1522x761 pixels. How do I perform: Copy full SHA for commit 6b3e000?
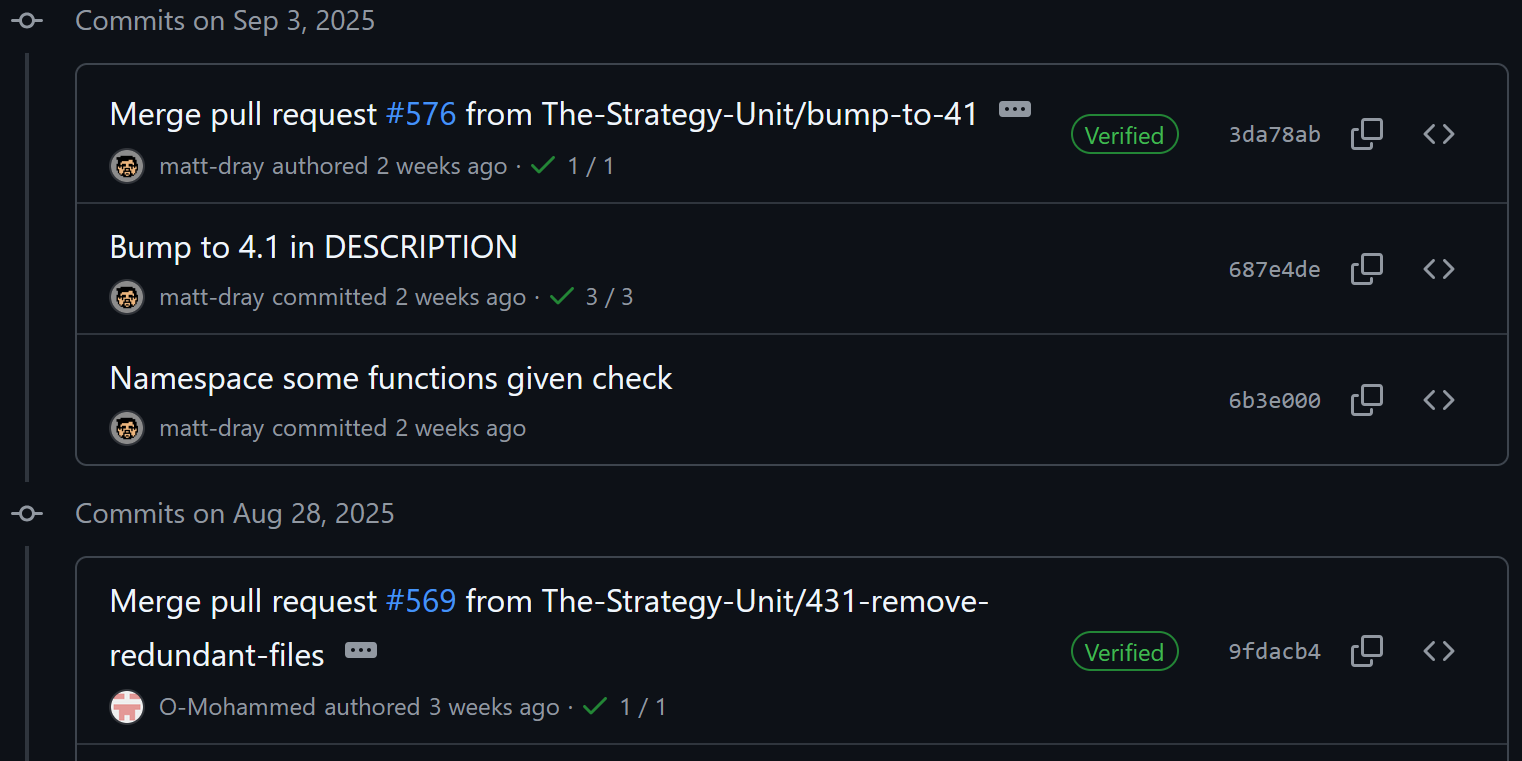pyautogui.click(x=1366, y=400)
